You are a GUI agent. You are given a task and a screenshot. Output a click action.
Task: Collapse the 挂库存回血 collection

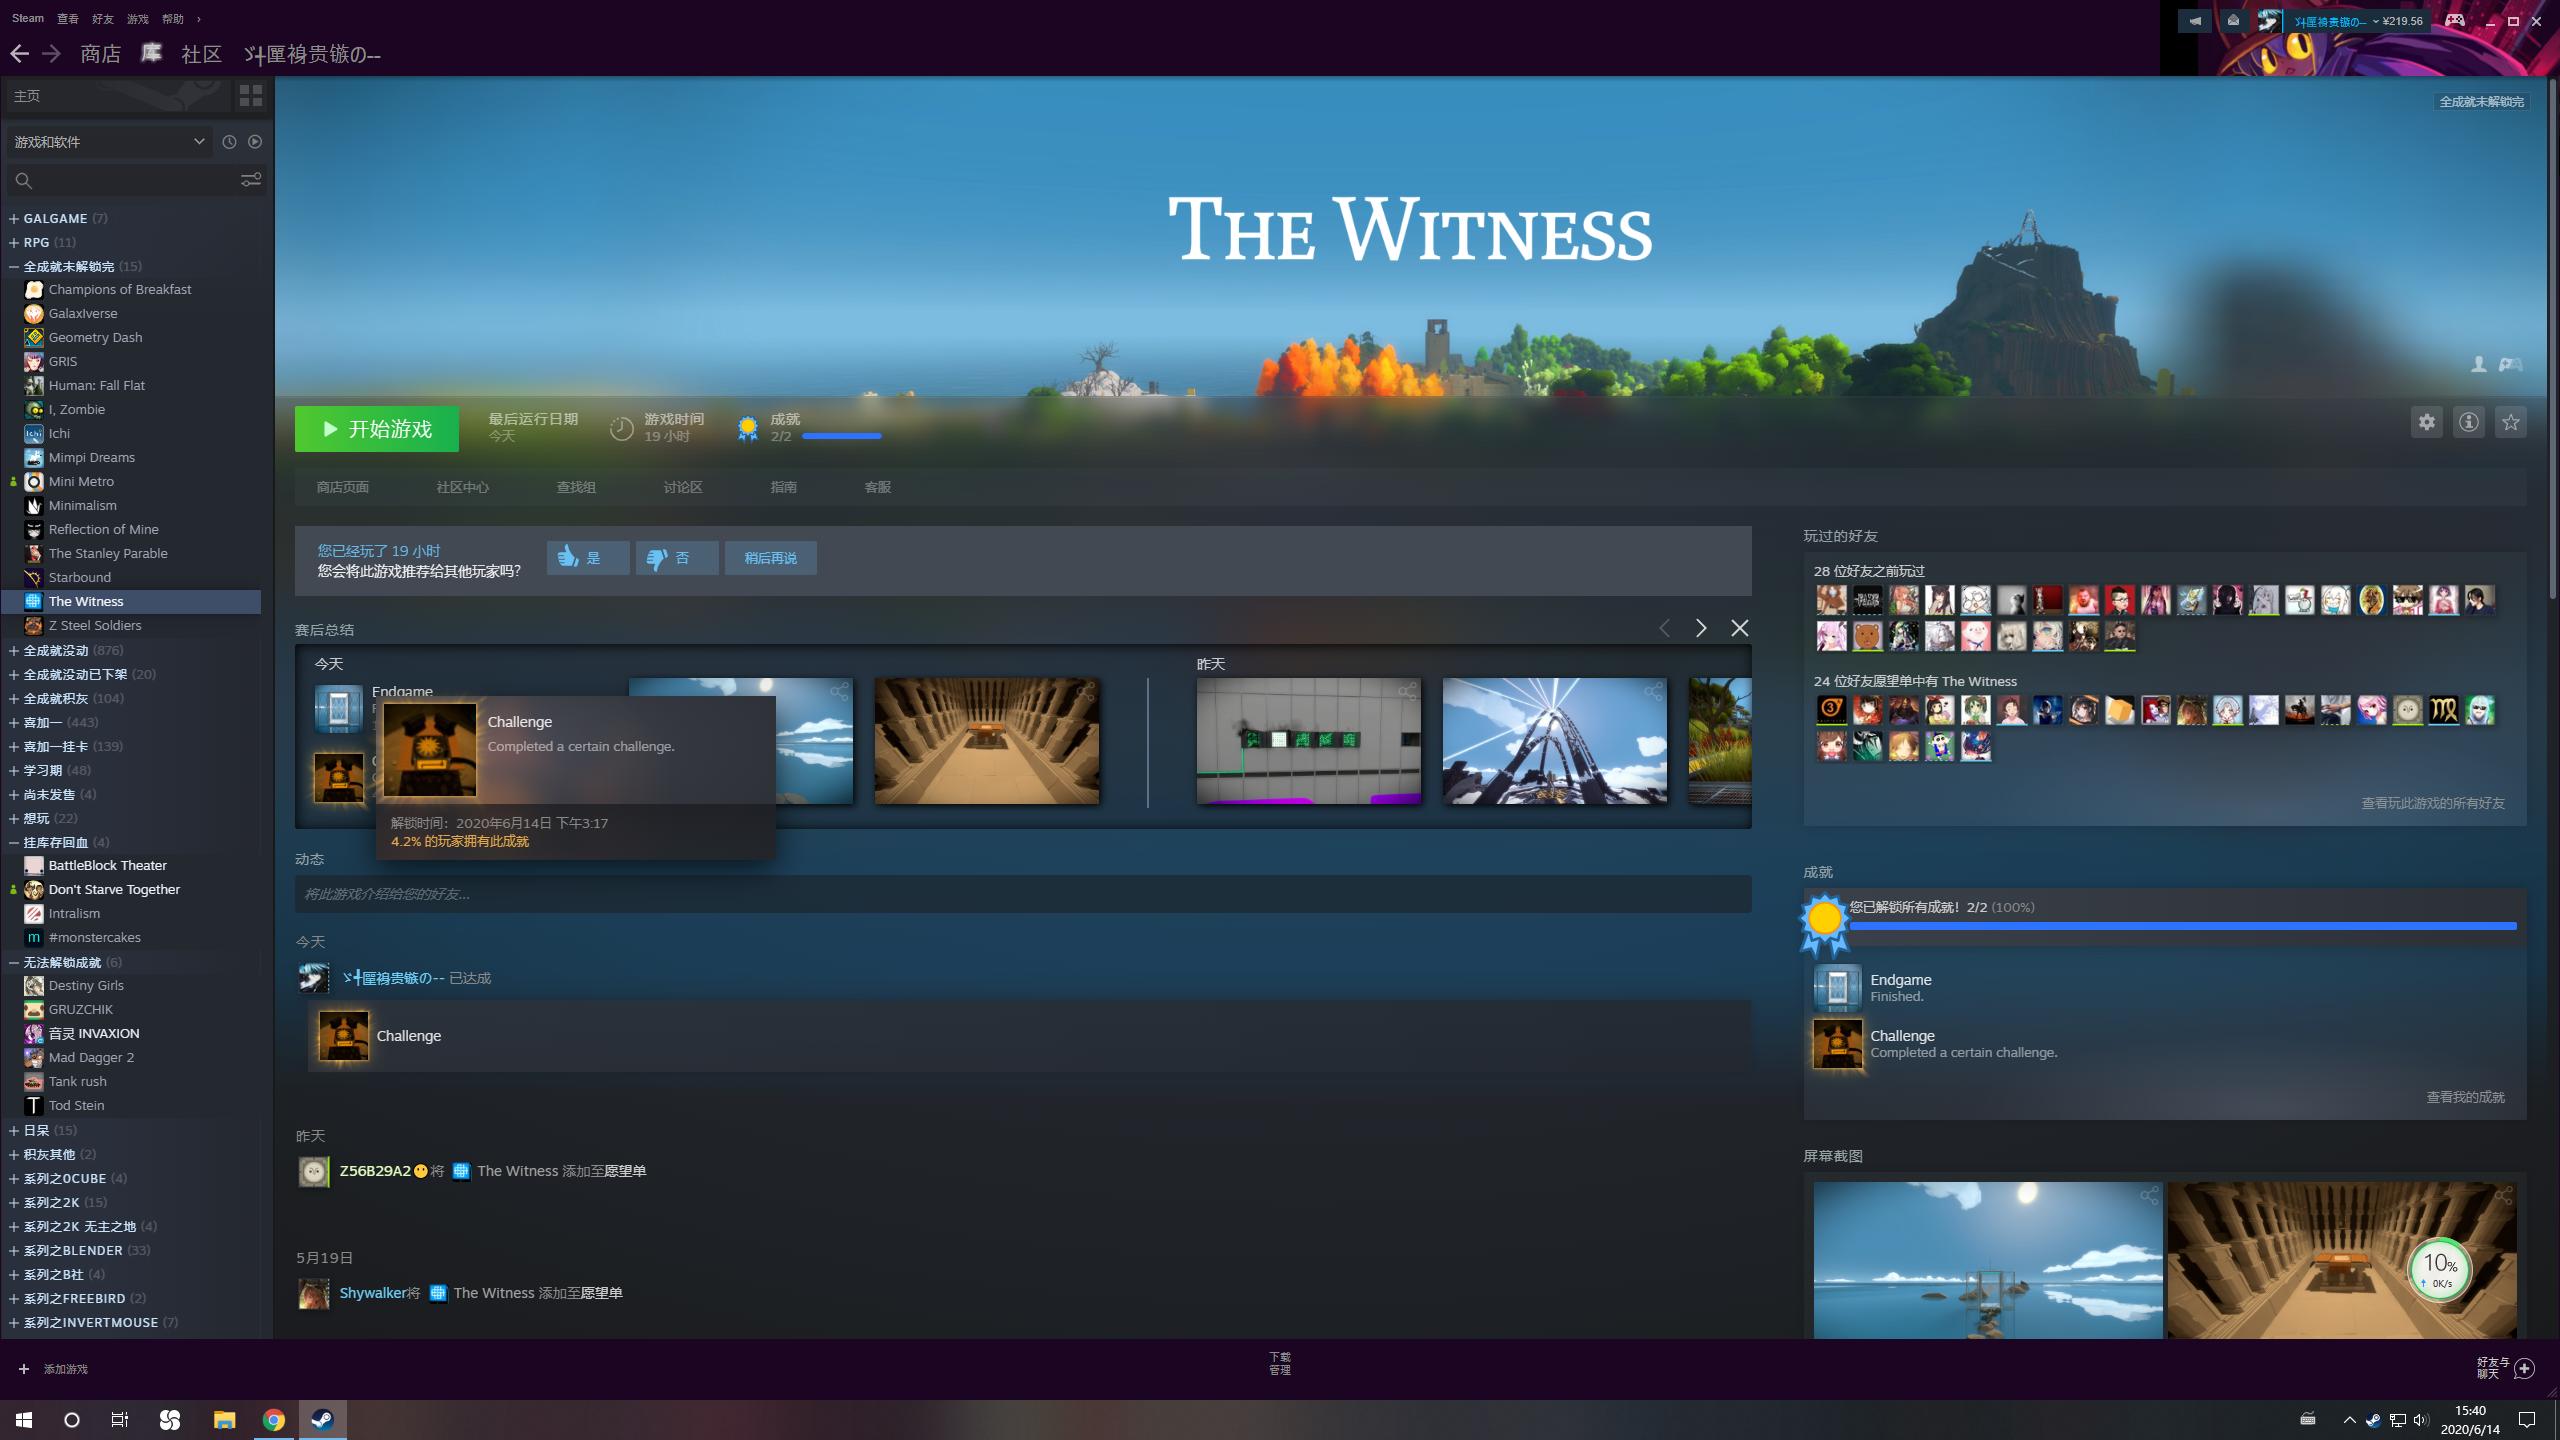click(14, 842)
